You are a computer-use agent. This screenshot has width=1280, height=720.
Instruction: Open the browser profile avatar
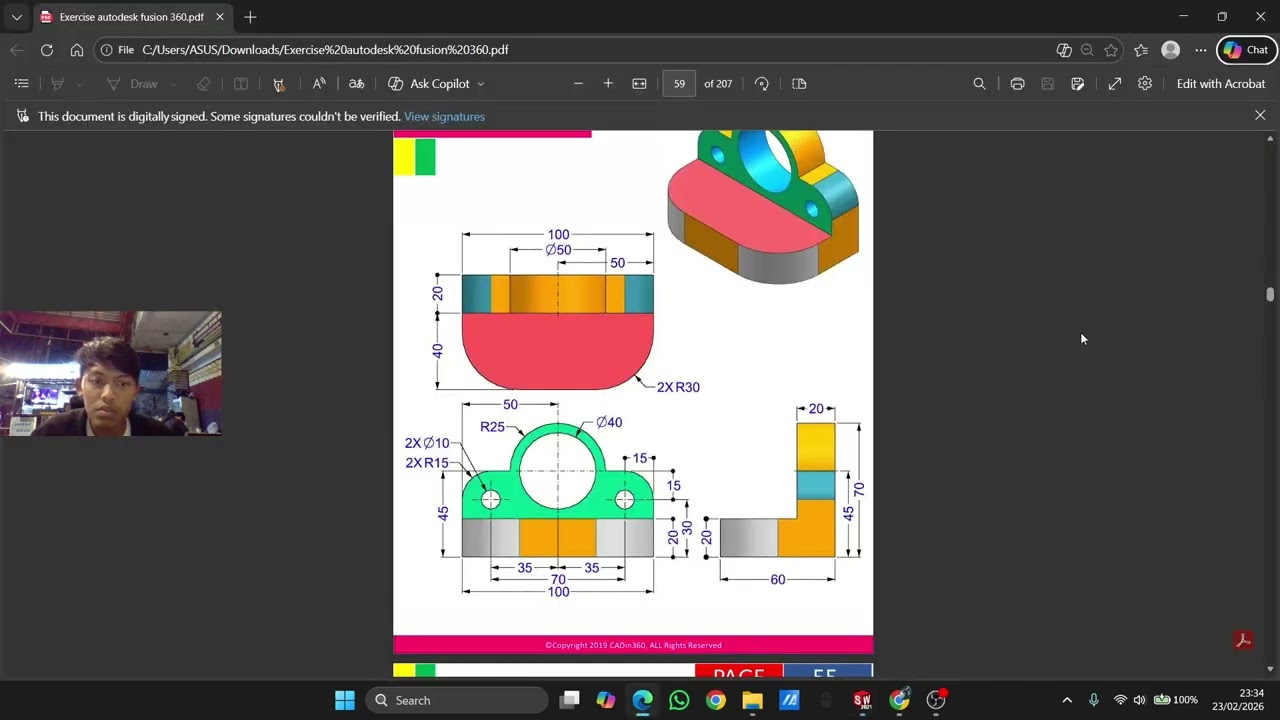tap(1170, 50)
